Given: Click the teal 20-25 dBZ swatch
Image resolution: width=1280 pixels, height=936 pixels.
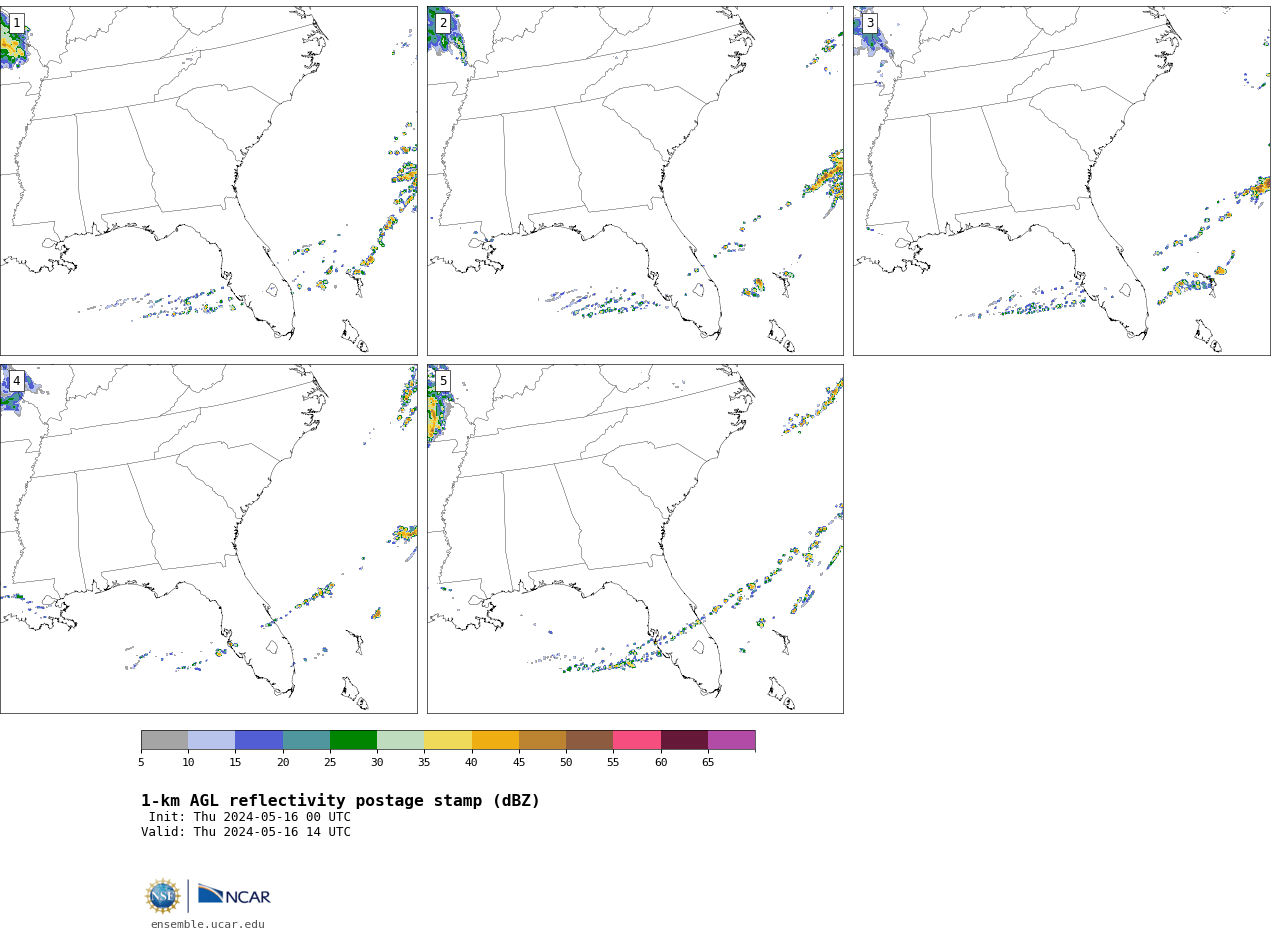Looking at the screenshot, I should (306, 740).
